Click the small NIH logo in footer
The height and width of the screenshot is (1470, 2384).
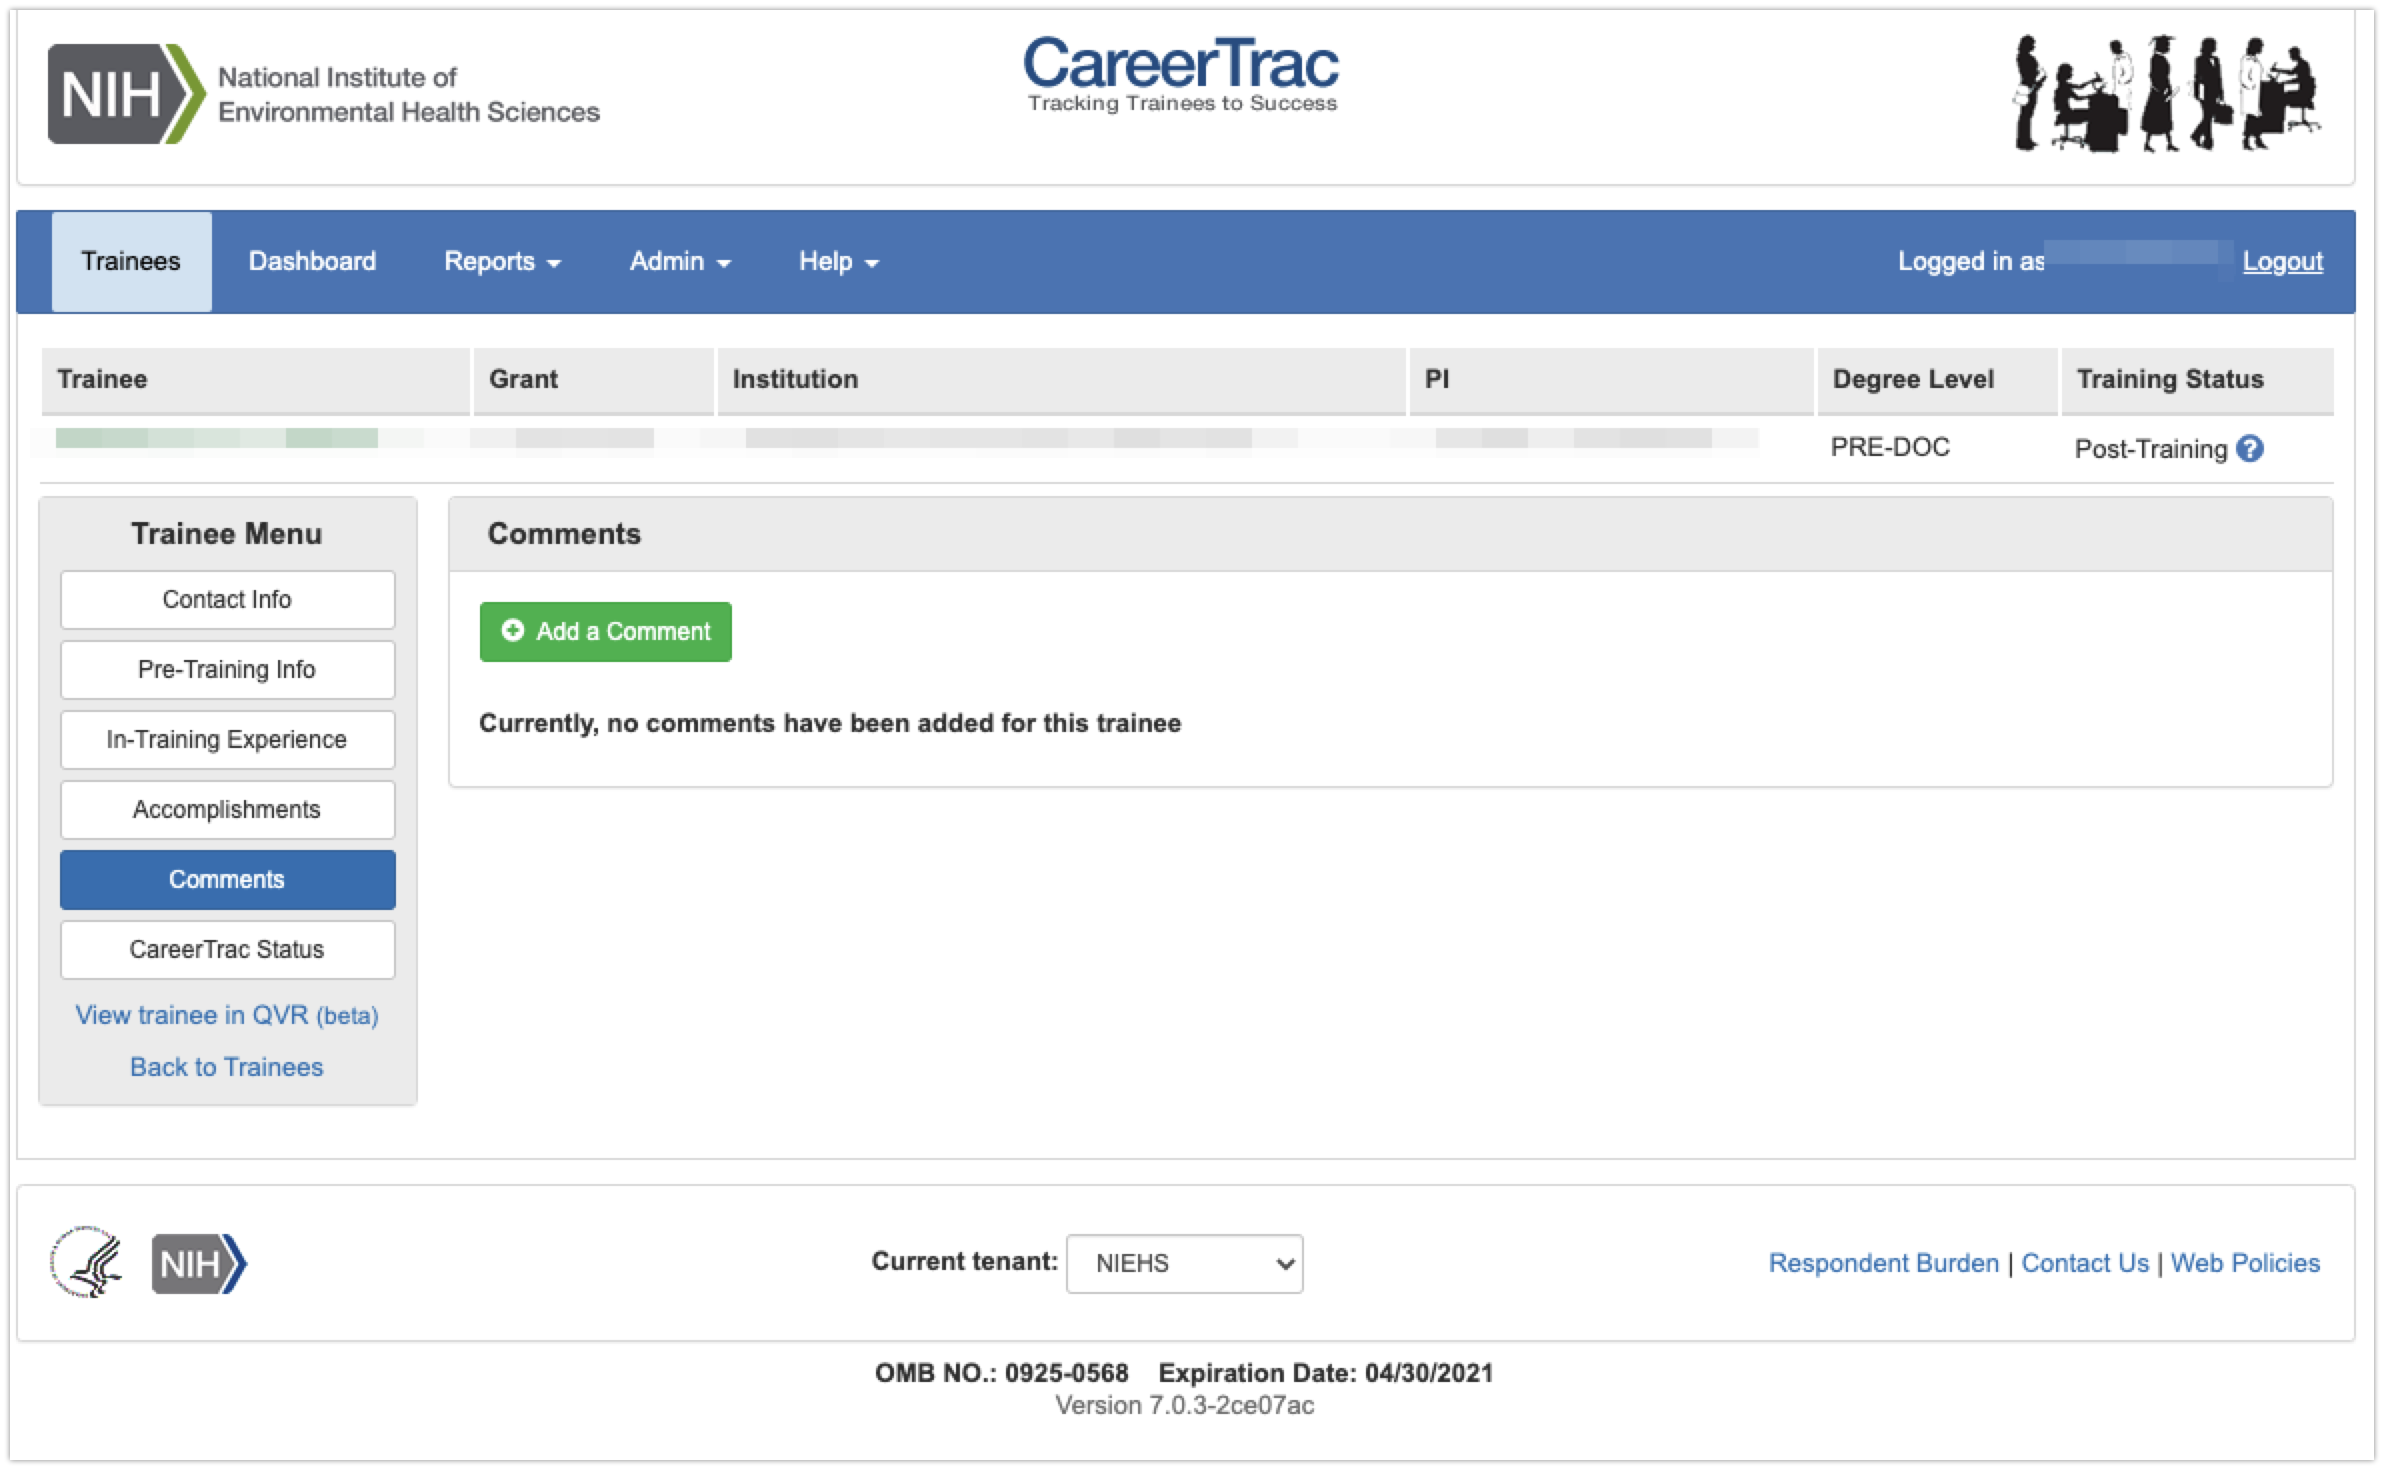point(198,1264)
